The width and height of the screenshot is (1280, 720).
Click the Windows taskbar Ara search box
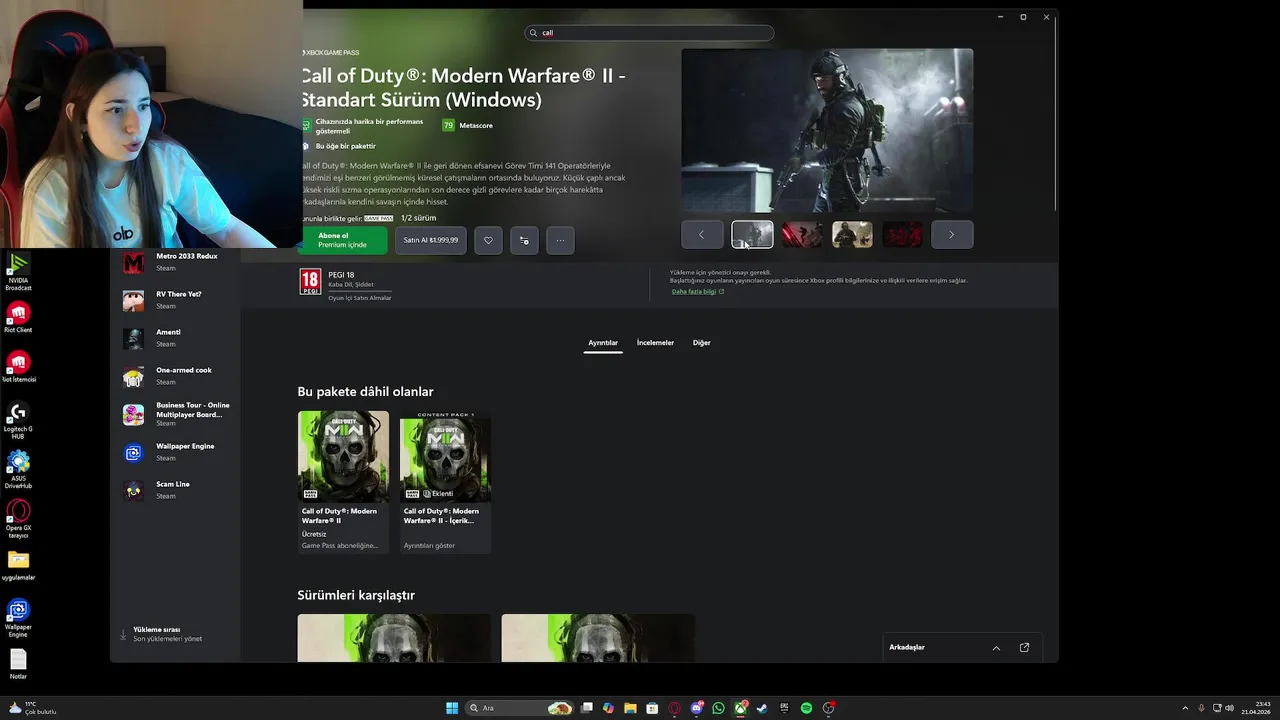pyautogui.click(x=519, y=708)
